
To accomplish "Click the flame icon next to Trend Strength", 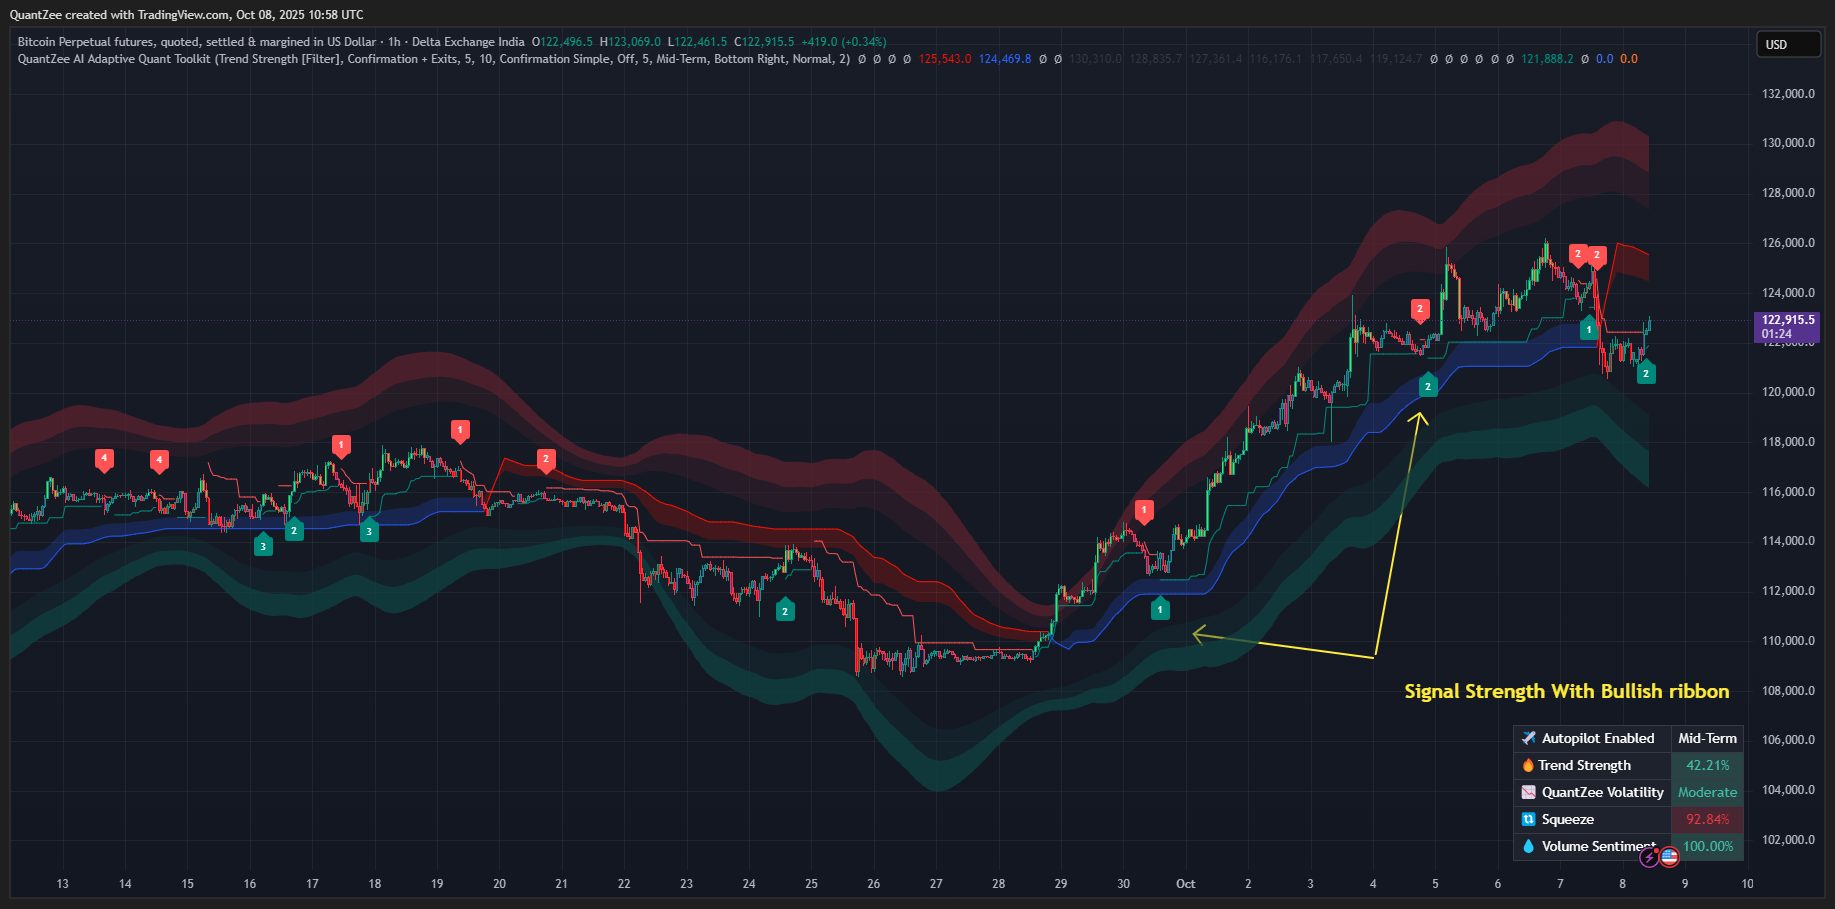I will (x=1528, y=765).
